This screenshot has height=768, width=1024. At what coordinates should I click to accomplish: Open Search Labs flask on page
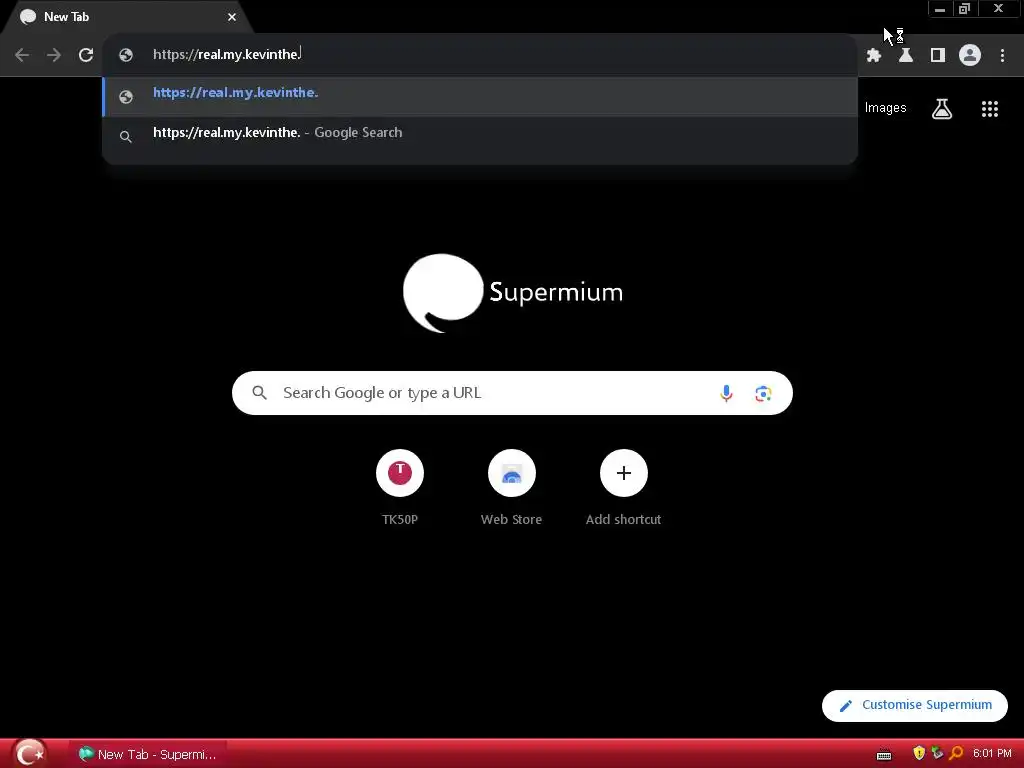coord(942,108)
